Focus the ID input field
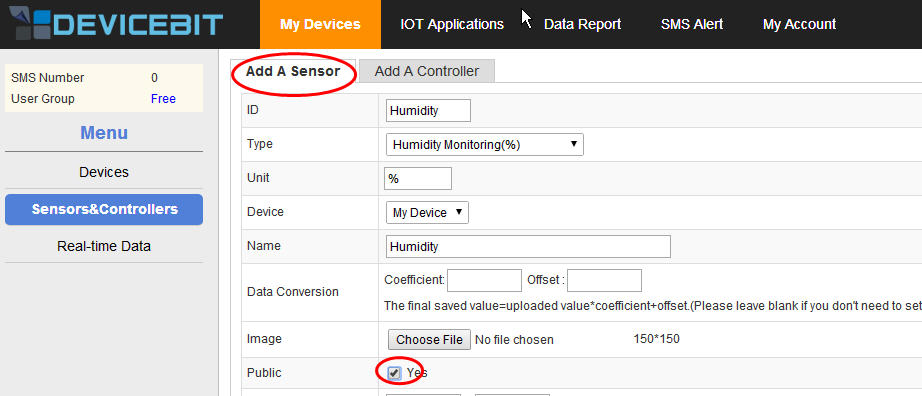 pyautogui.click(x=428, y=111)
